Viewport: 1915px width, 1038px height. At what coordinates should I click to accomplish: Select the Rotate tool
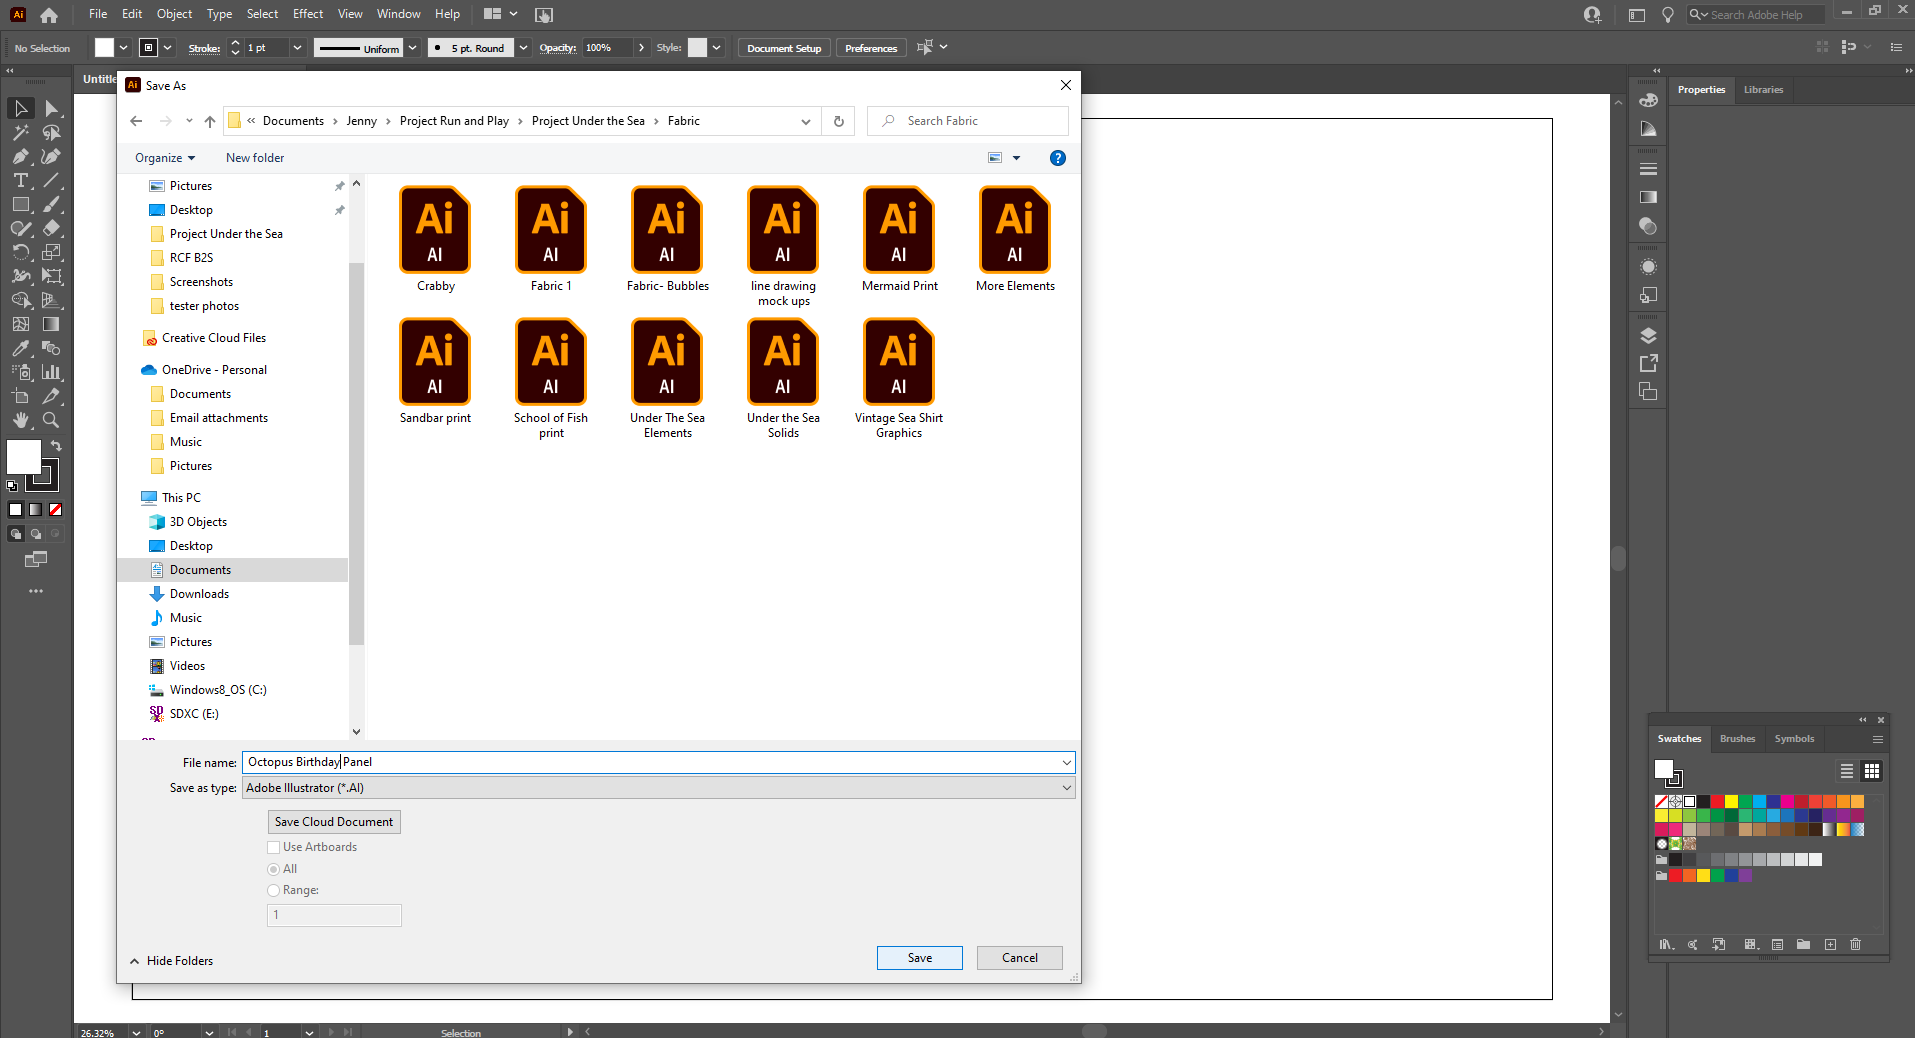pos(21,252)
